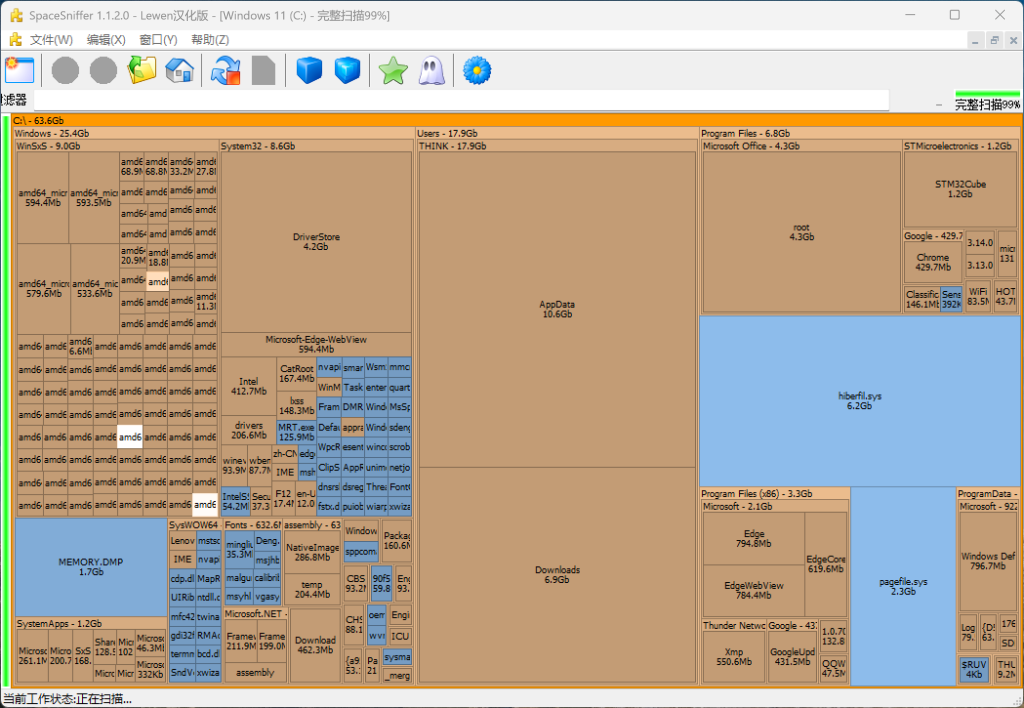Viewport: 1024px width, 708px height.
Task: Click inside the filter text field
Action: pyautogui.click(x=460, y=100)
